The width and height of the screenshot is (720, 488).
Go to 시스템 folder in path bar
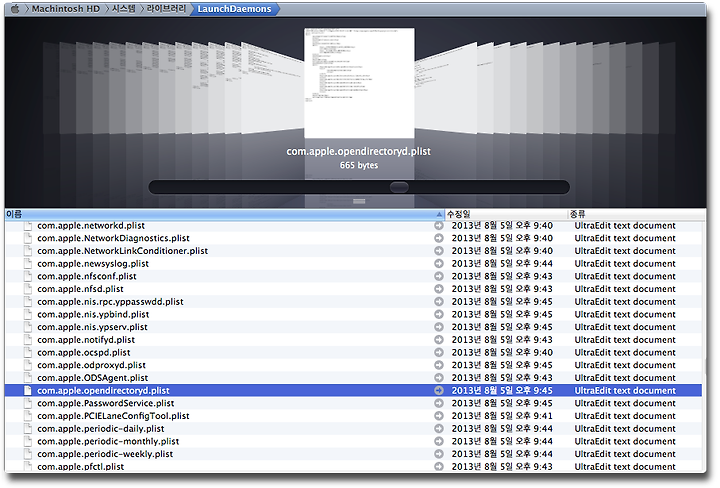click(124, 9)
